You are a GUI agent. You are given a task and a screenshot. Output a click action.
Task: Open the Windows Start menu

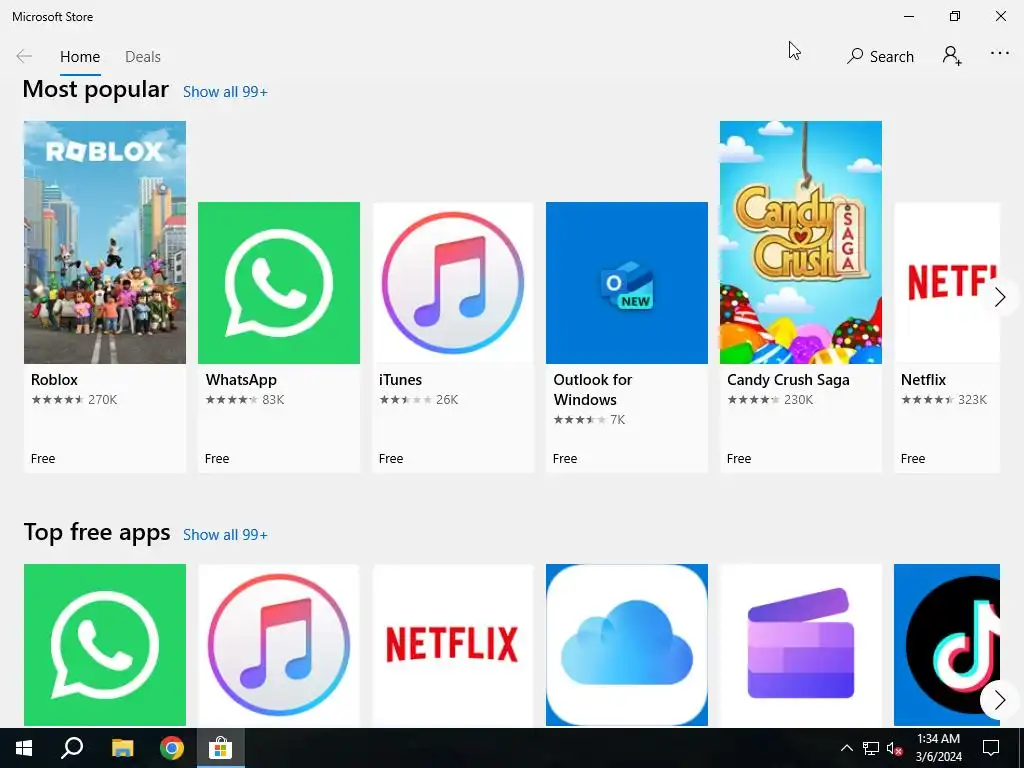click(24, 748)
